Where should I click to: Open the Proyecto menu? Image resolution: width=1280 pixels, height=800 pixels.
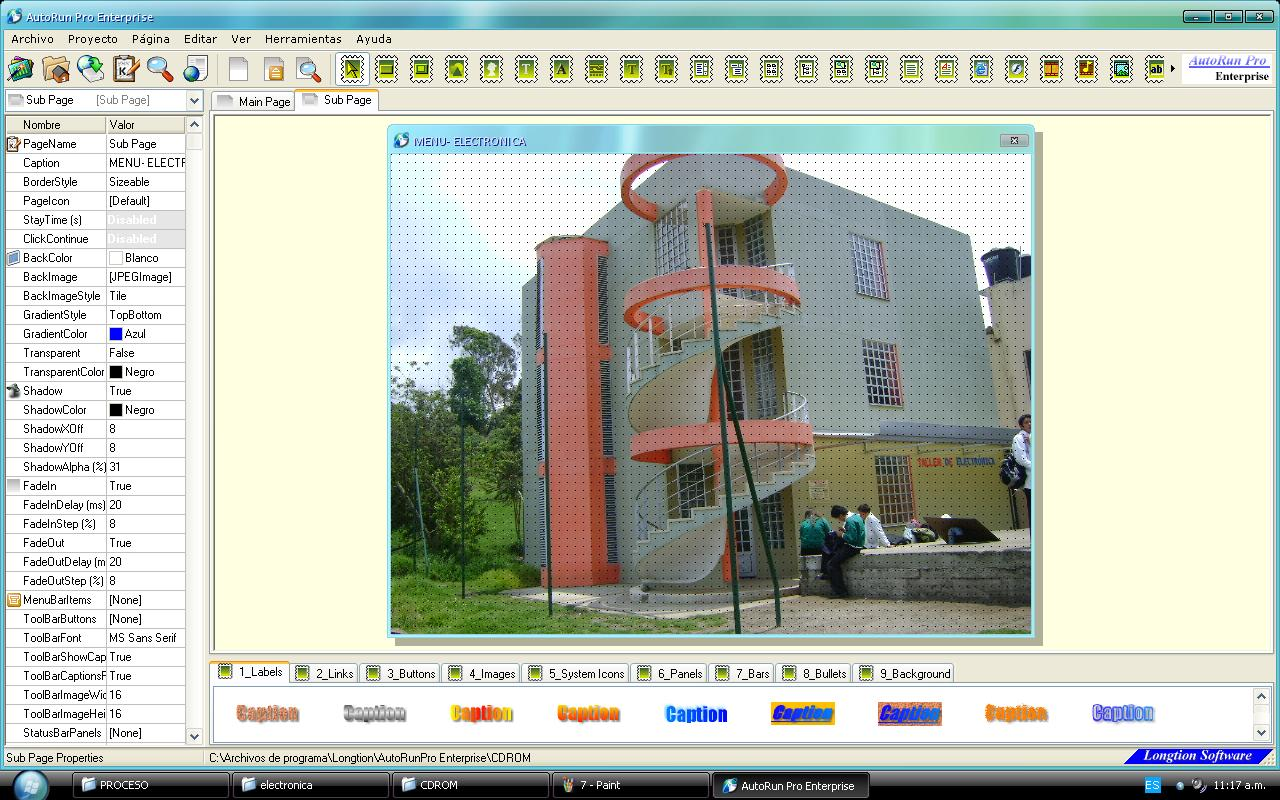[93, 39]
